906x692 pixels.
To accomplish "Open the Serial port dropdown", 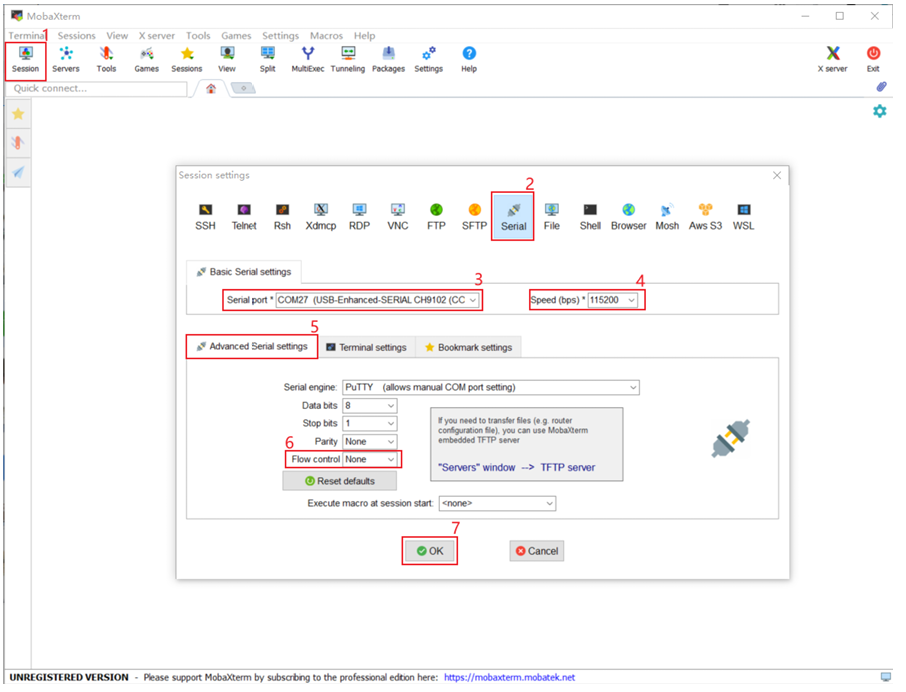I will [x=378, y=300].
